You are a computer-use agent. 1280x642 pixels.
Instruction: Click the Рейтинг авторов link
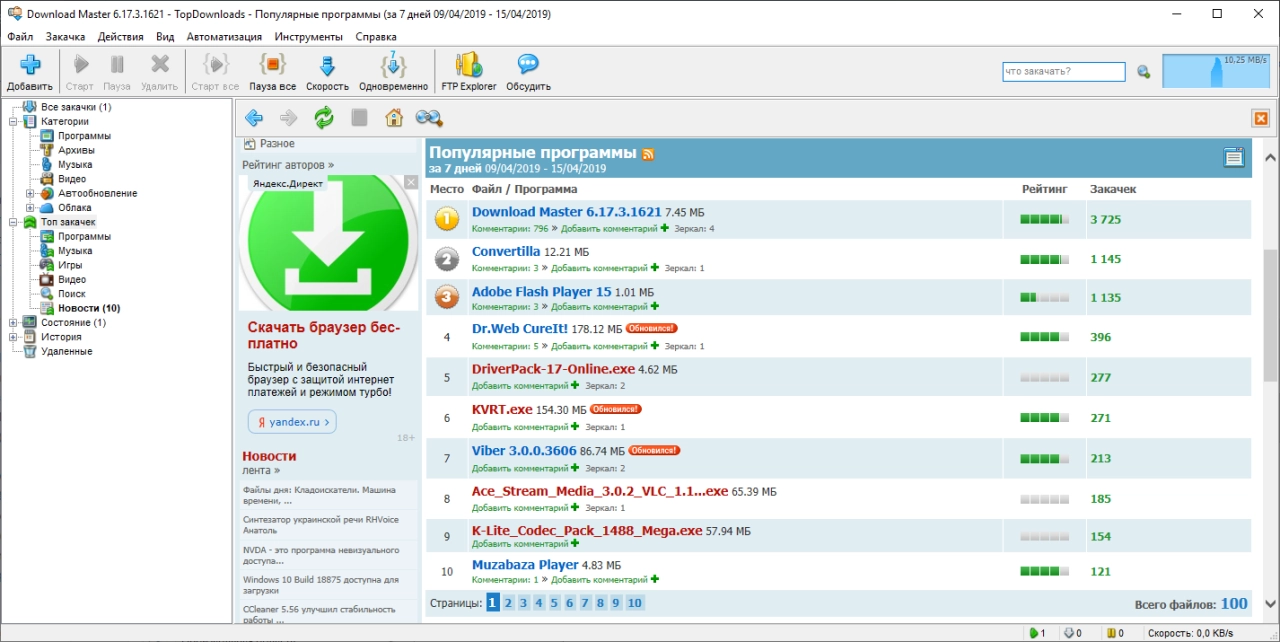(288, 165)
